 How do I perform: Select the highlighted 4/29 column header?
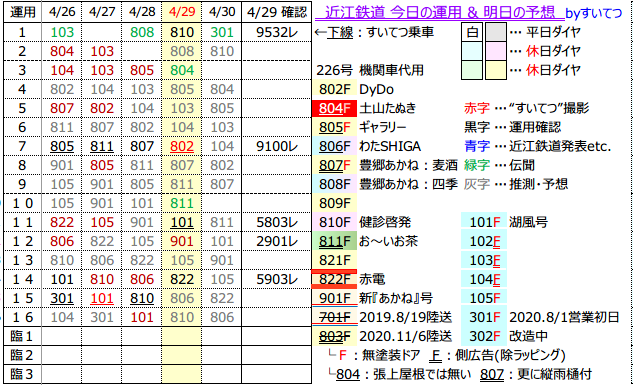pyautogui.click(x=182, y=12)
